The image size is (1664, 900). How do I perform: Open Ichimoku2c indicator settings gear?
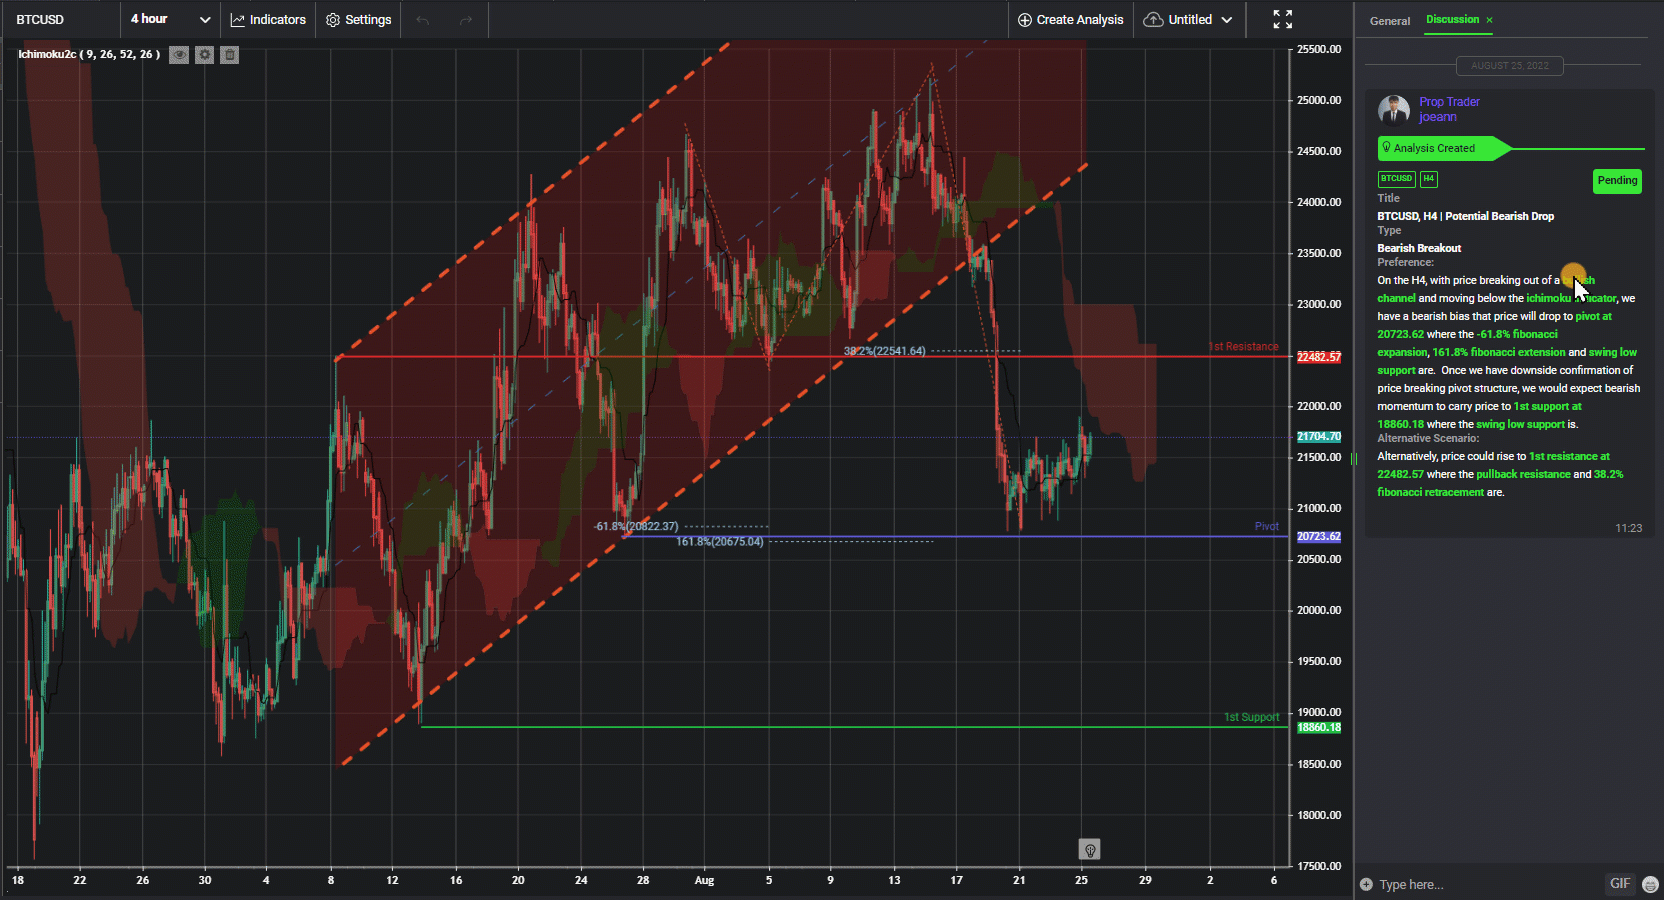point(205,55)
